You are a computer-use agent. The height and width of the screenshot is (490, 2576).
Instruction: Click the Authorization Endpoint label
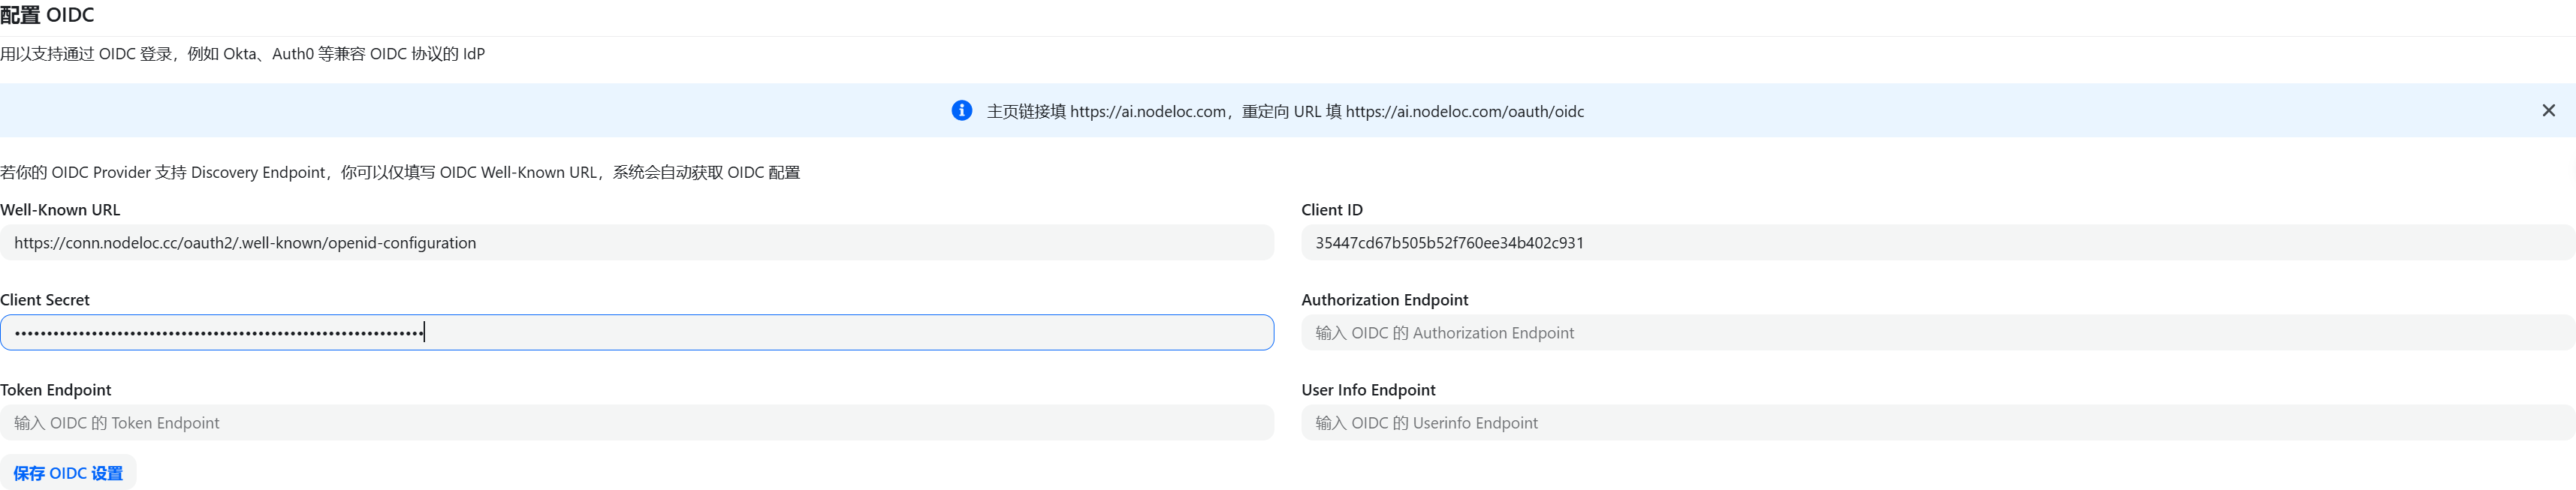point(1385,300)
